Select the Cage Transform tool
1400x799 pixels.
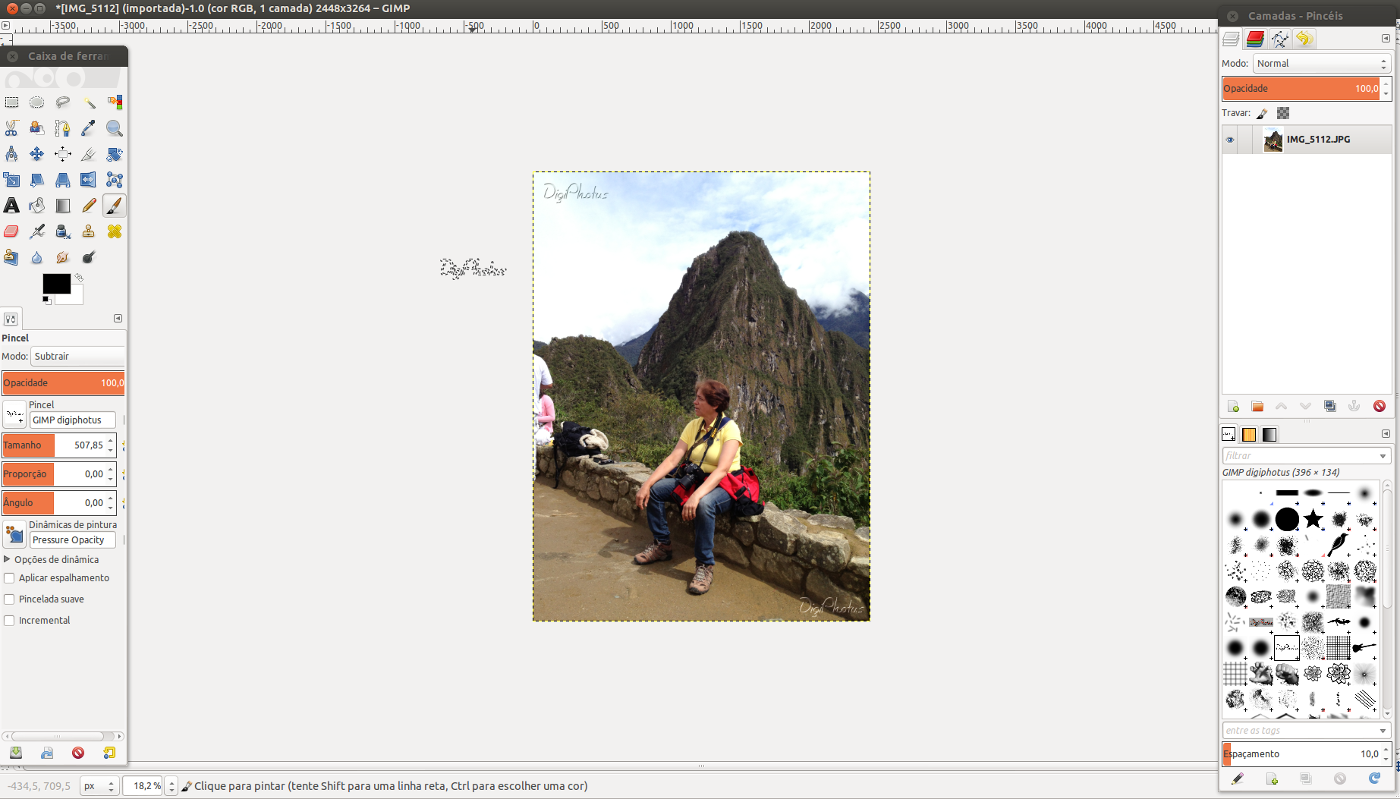115,180
